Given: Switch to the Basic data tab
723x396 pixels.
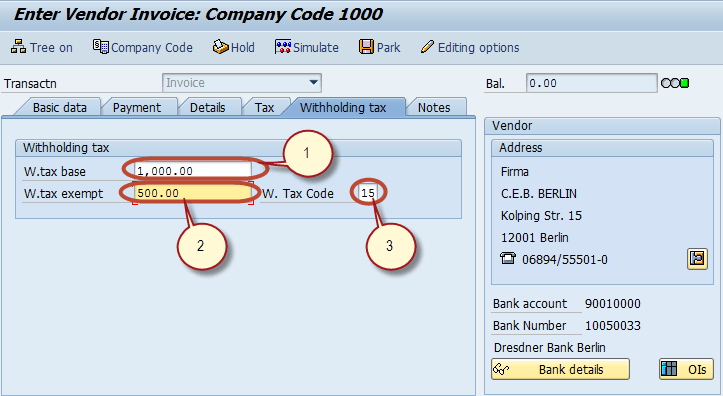Looking at the screenshot, I should pyautogui.click(x=59, y=107).
